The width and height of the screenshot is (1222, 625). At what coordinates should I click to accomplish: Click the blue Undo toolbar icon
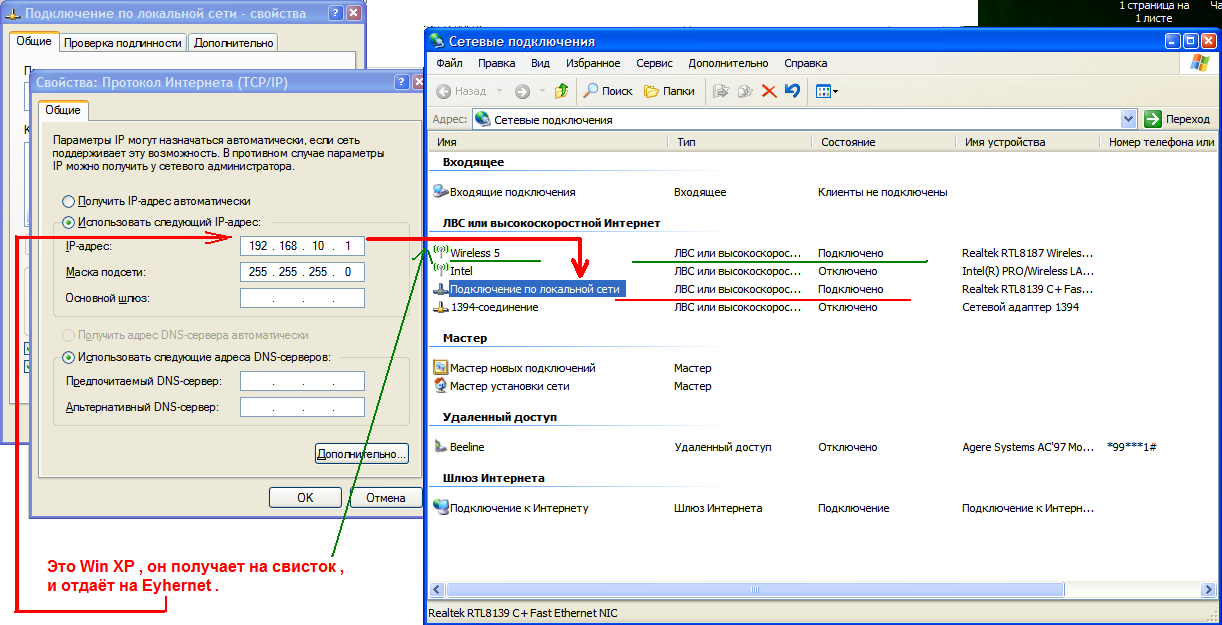[x=792, y=91]
